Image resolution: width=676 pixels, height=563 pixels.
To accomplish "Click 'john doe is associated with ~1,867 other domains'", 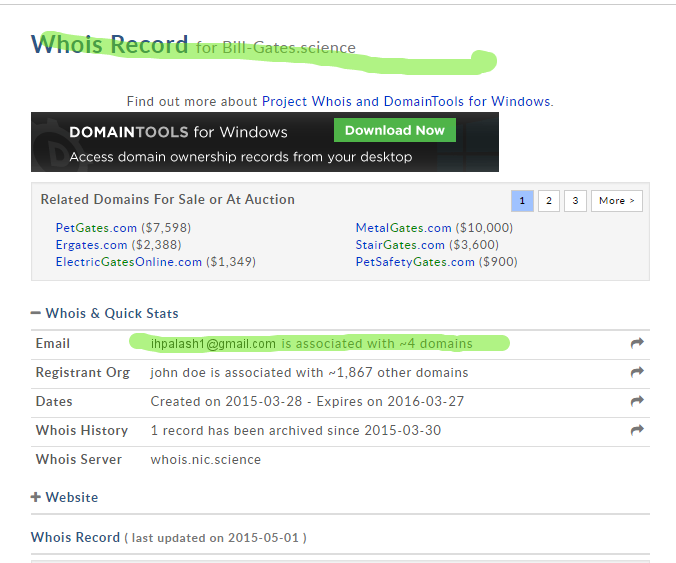I will 309,372.
